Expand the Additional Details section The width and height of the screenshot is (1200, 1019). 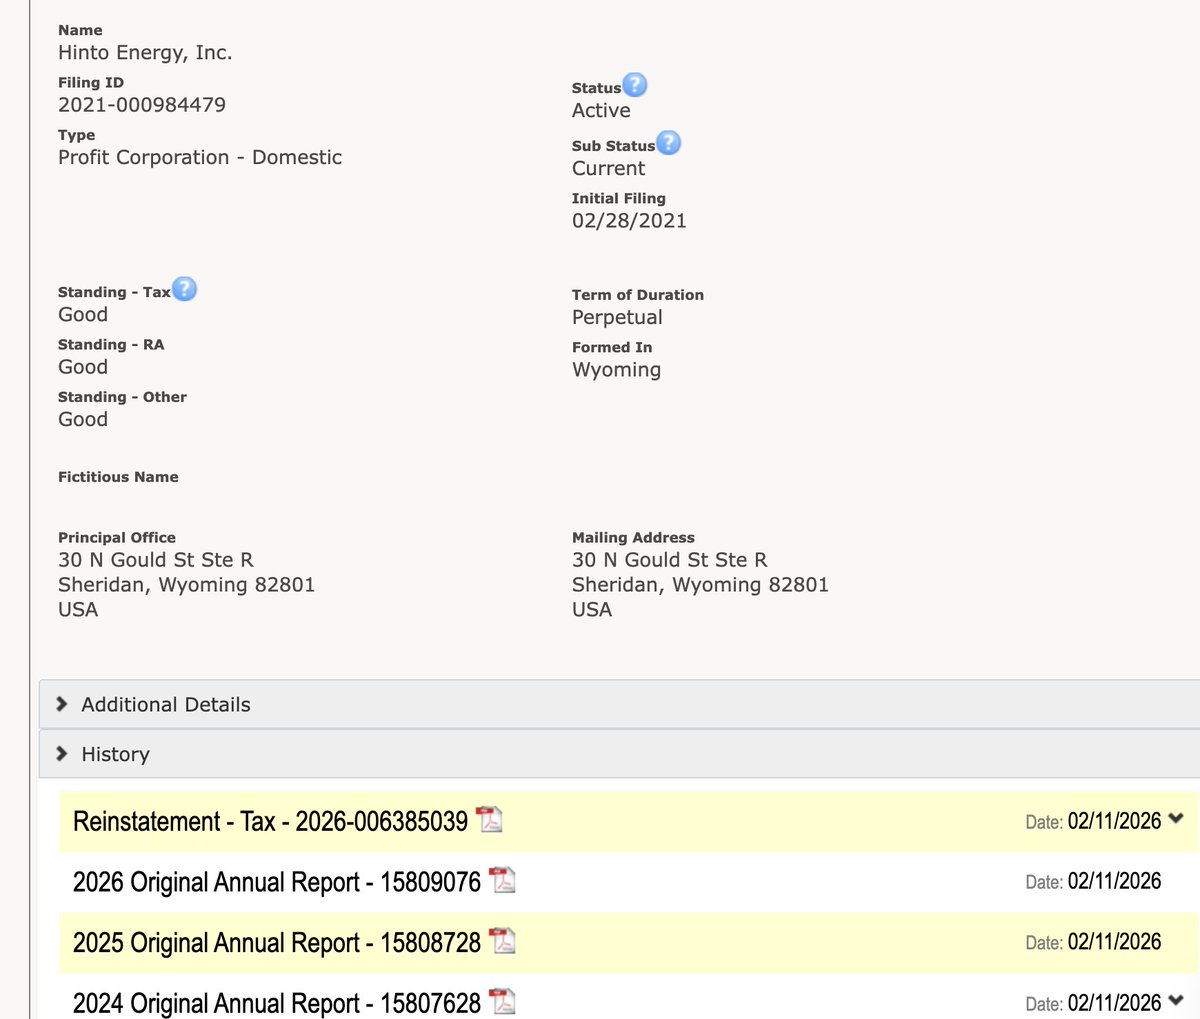[x=619, y=704]
